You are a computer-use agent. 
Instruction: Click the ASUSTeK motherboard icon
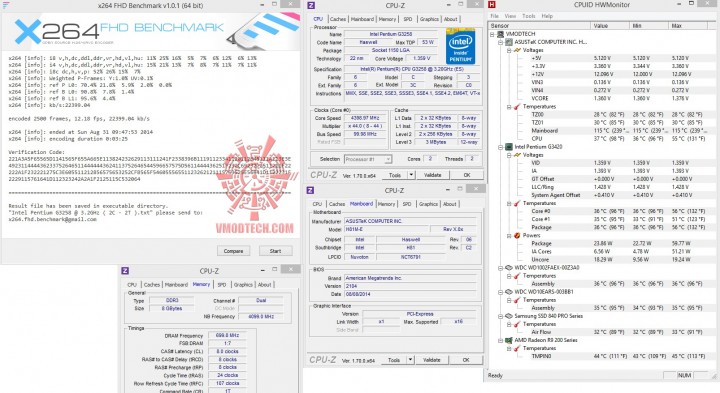coord(509,42)
